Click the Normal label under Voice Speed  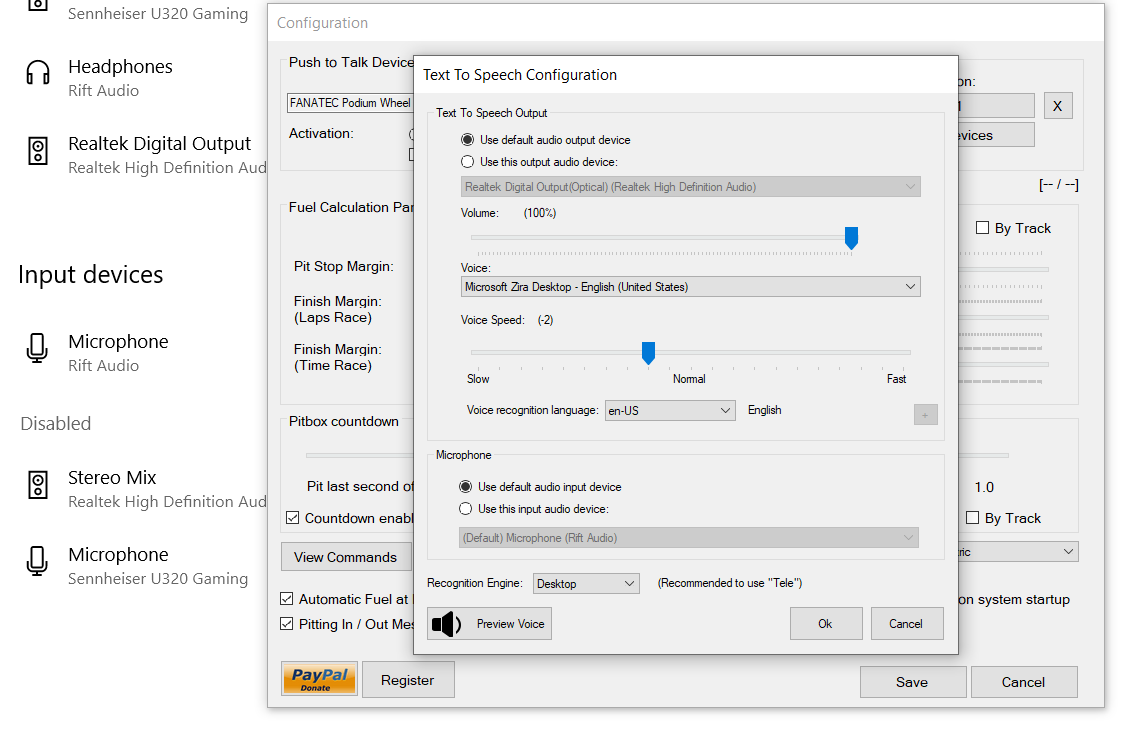tap(689, 379)
